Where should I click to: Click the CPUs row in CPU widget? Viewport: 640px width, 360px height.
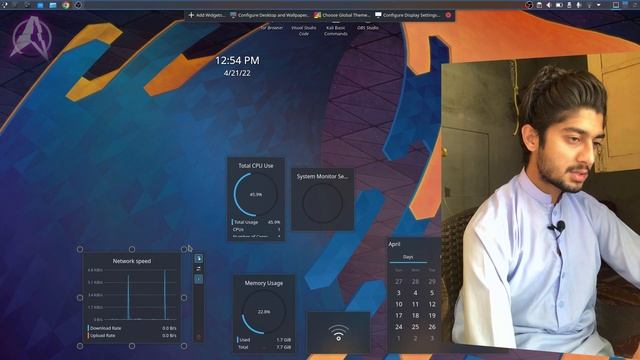click(x=256, y=230)
